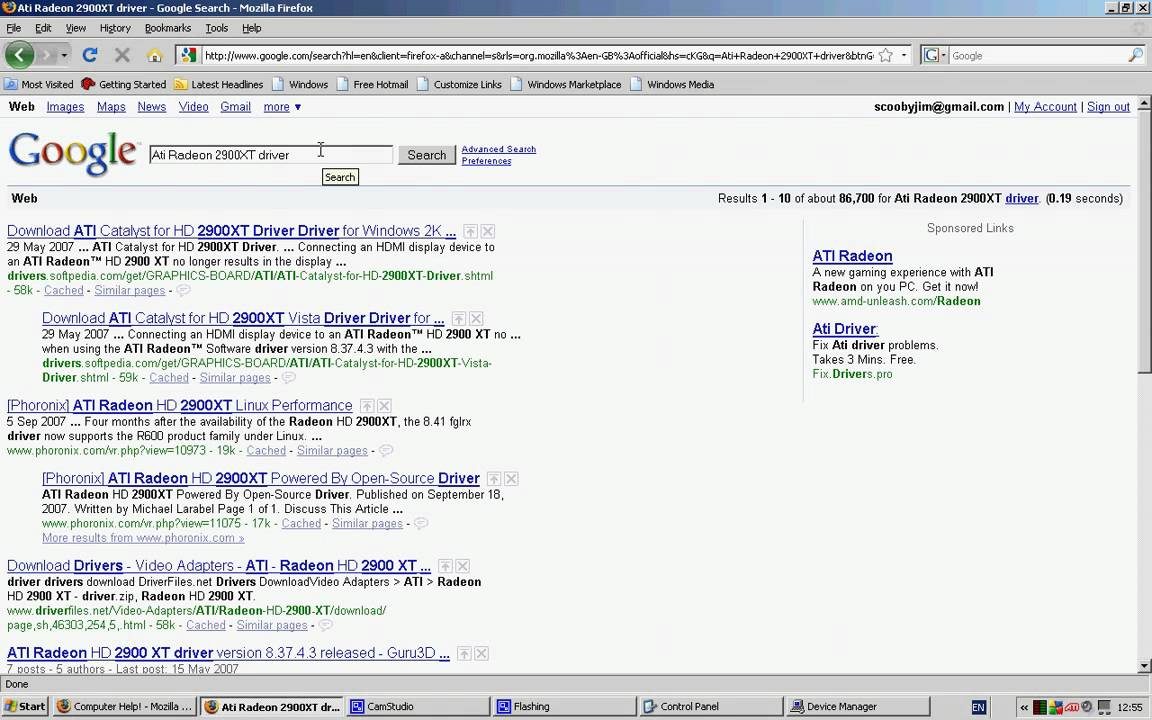Click the page scrollbar down arrow
This screenshot has width=1152, height=720.
pyautogui.click(x=1144, y=666)
